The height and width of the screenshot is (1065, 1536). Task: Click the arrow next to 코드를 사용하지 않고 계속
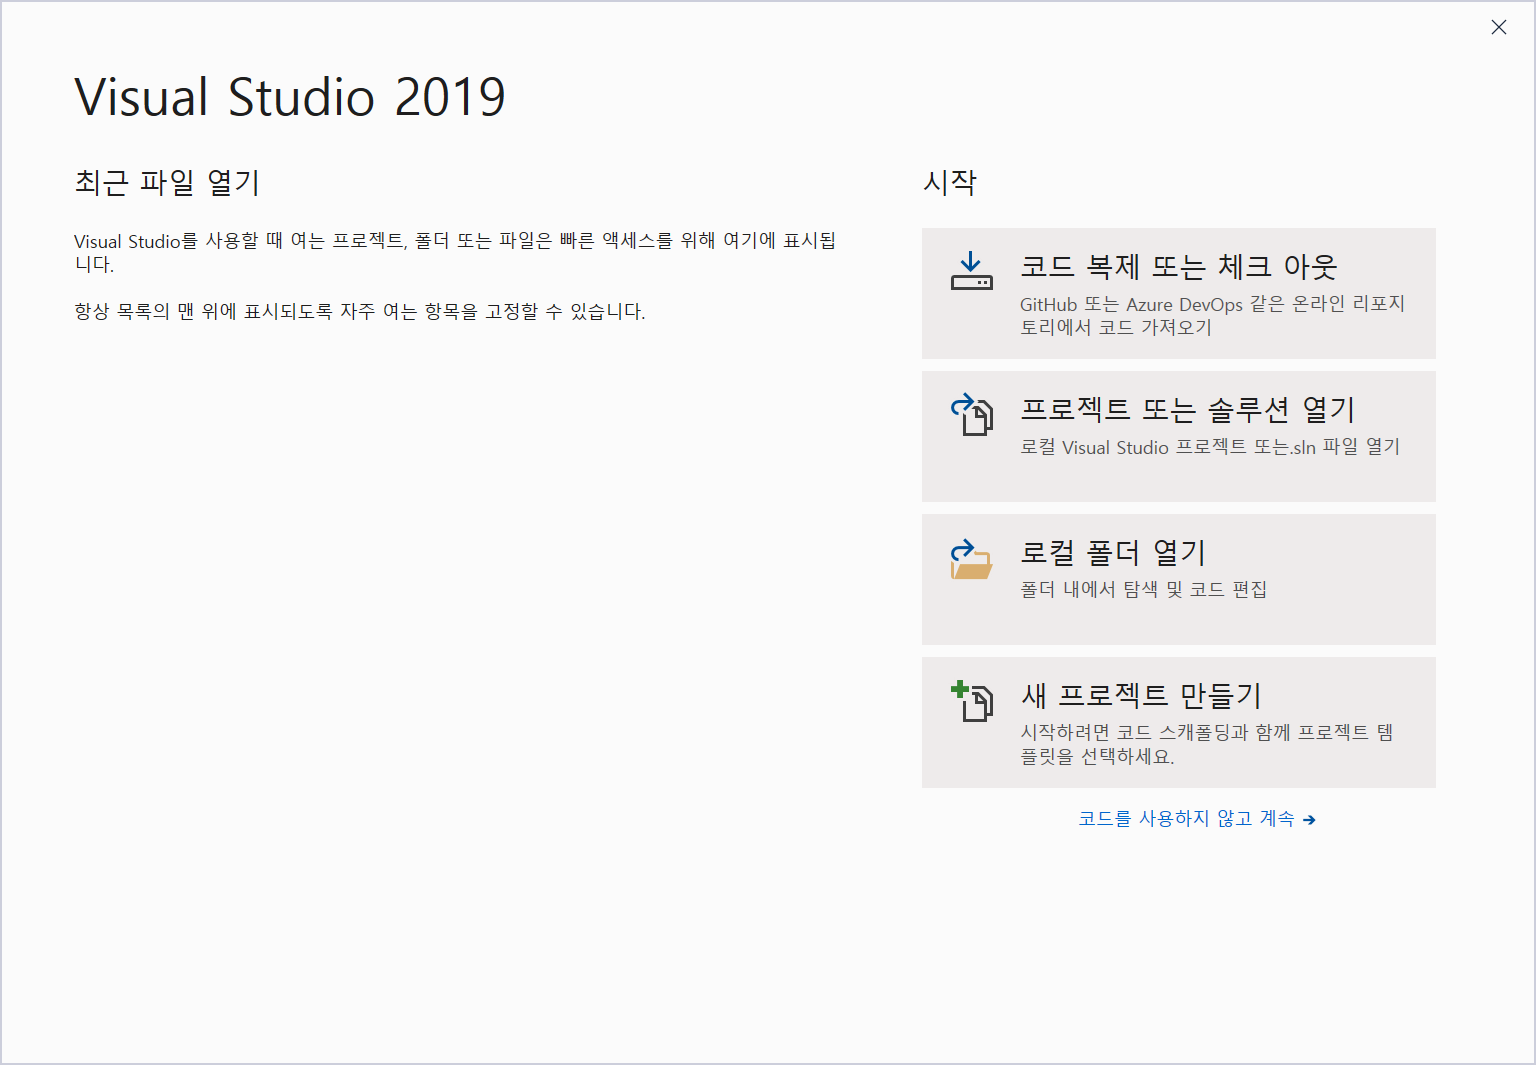[x=1309, y=820]
